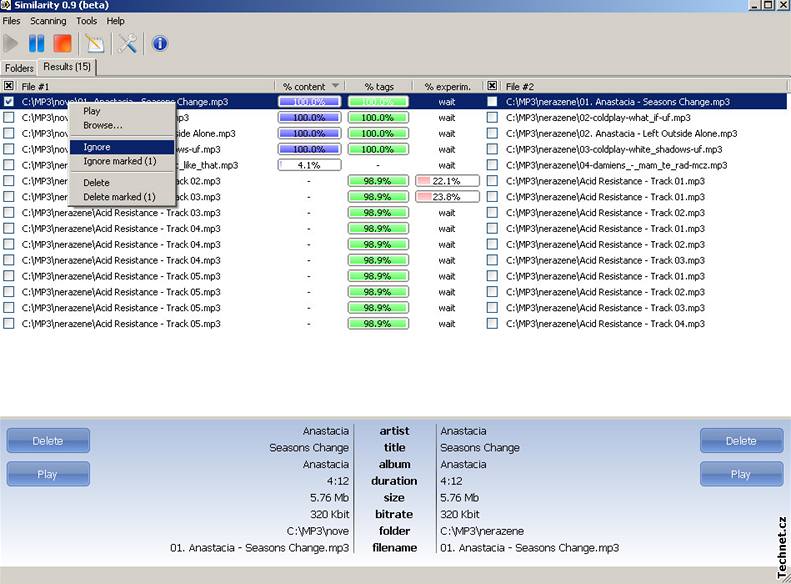The image size is (791, 584).
Task: Open the Files menu
Action: [x=11, y=21]
